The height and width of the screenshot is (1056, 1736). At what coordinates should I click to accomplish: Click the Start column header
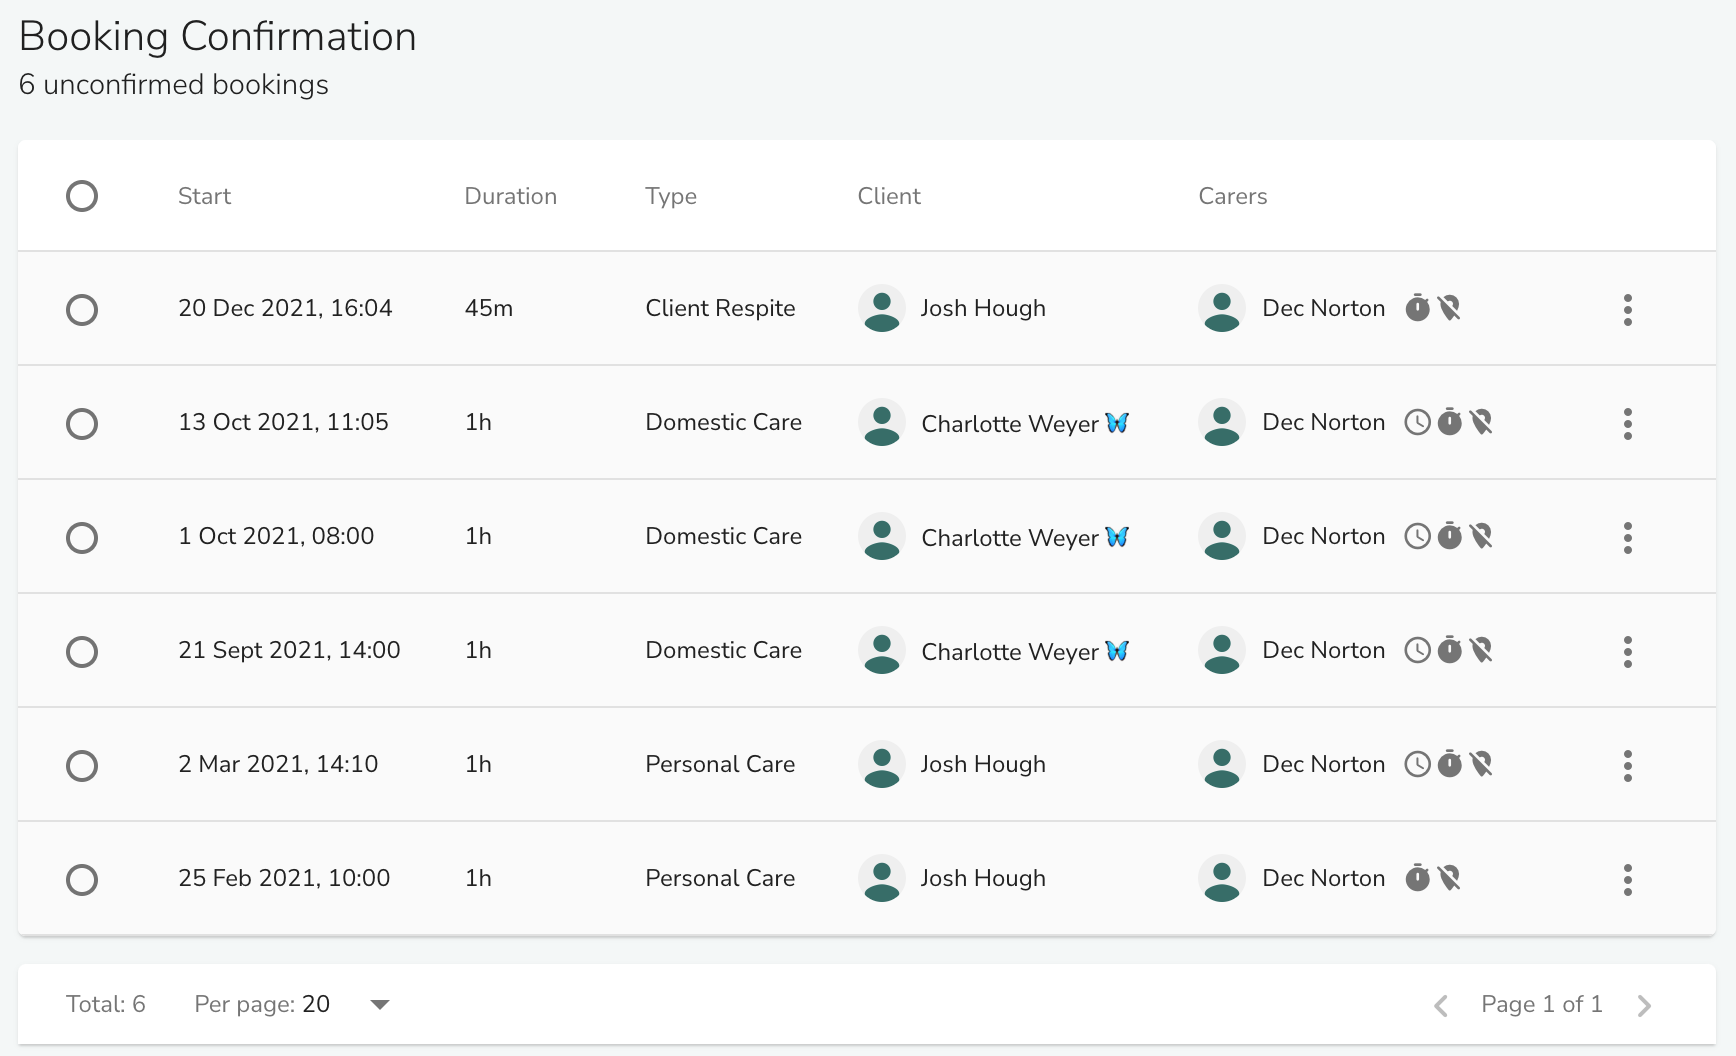click(204, 196)
